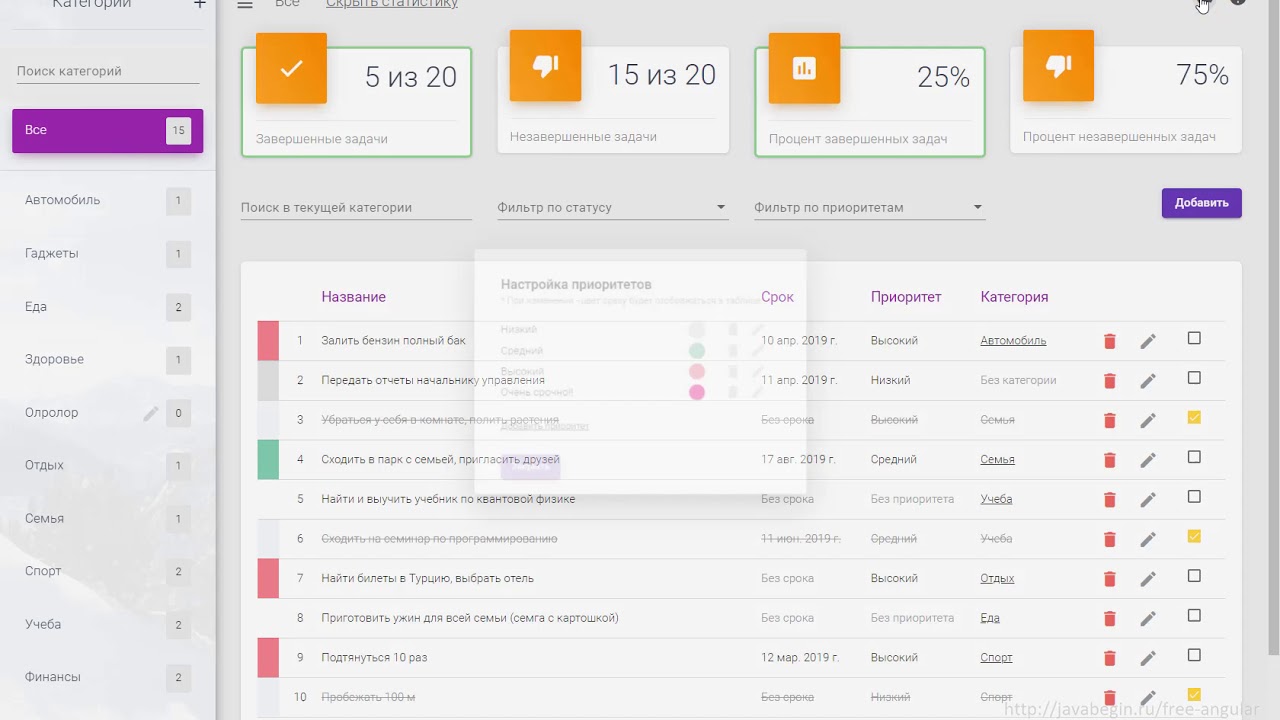Select 'Здоровье' category in sidebar
Viewport: 1280px width, 720px height.
coord(108,359)
